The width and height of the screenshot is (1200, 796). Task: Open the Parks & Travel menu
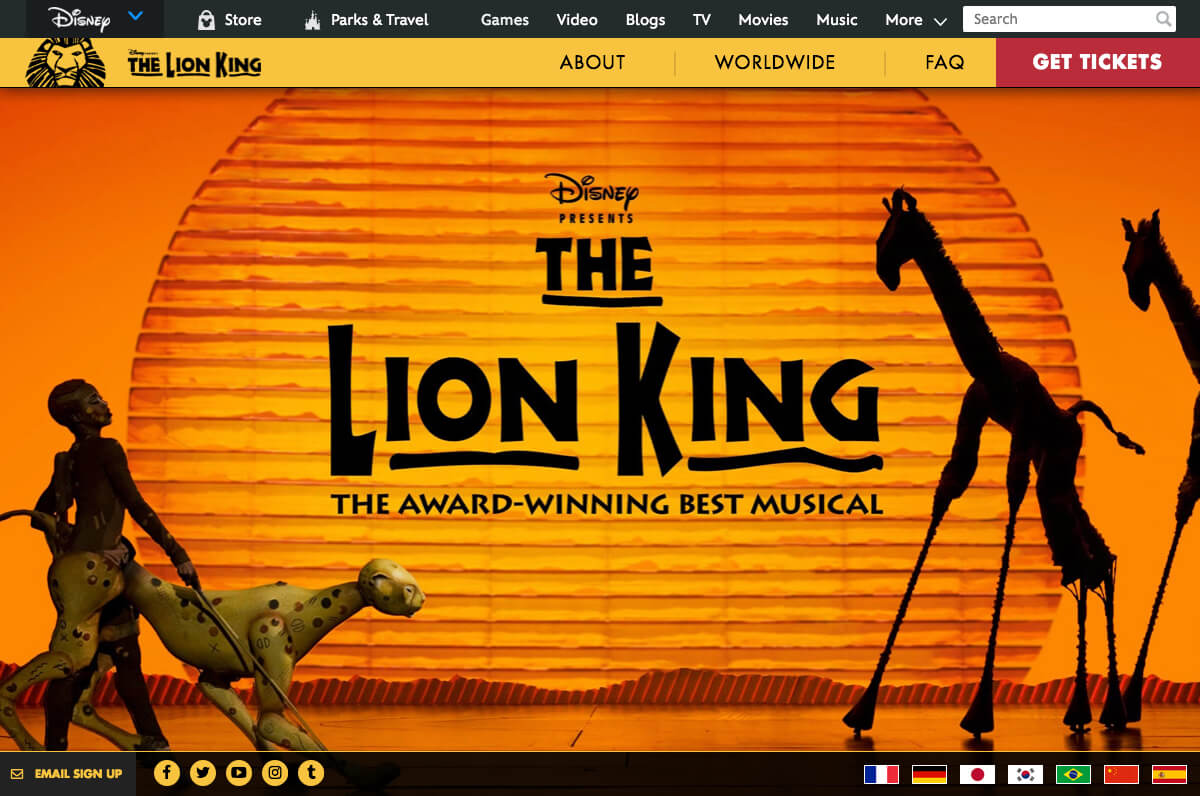point(367,19)
